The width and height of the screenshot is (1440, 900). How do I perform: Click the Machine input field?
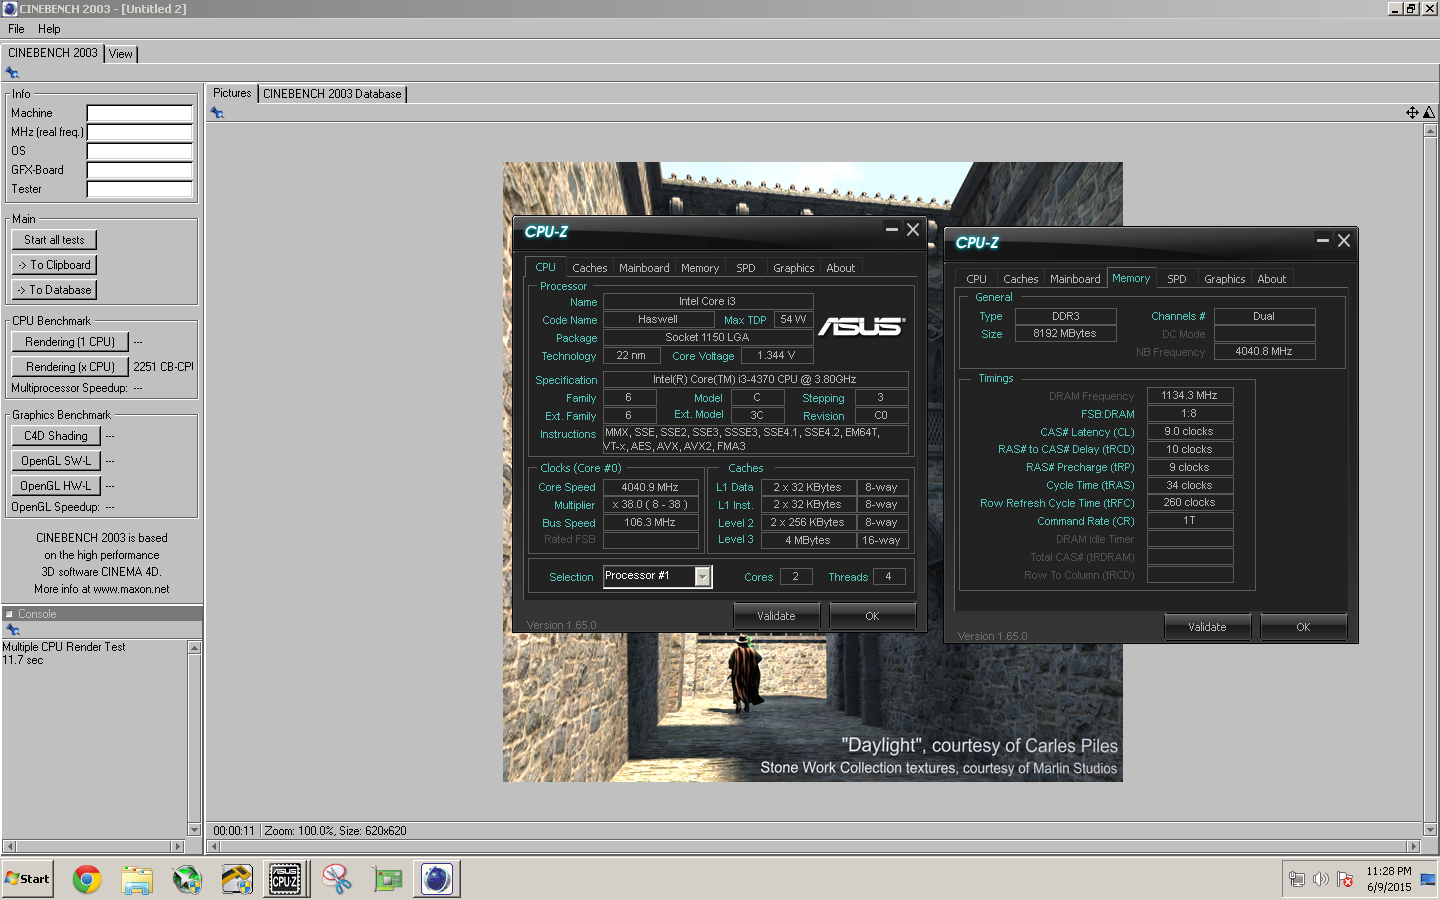140,113
